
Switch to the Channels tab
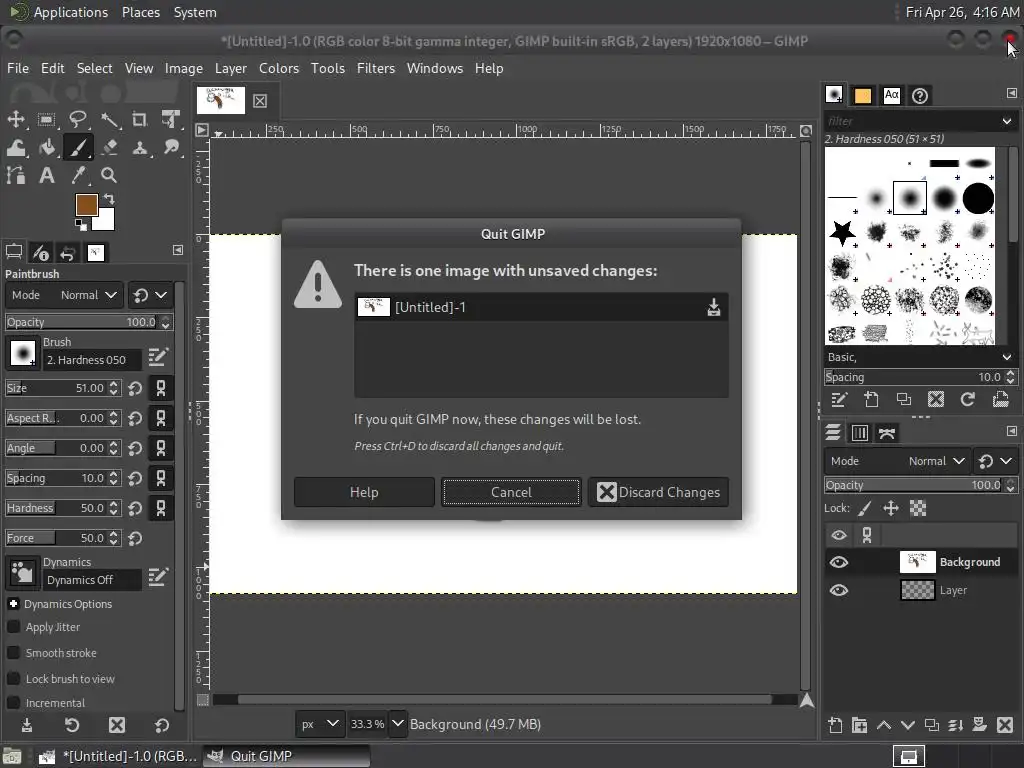pos(859,433)
